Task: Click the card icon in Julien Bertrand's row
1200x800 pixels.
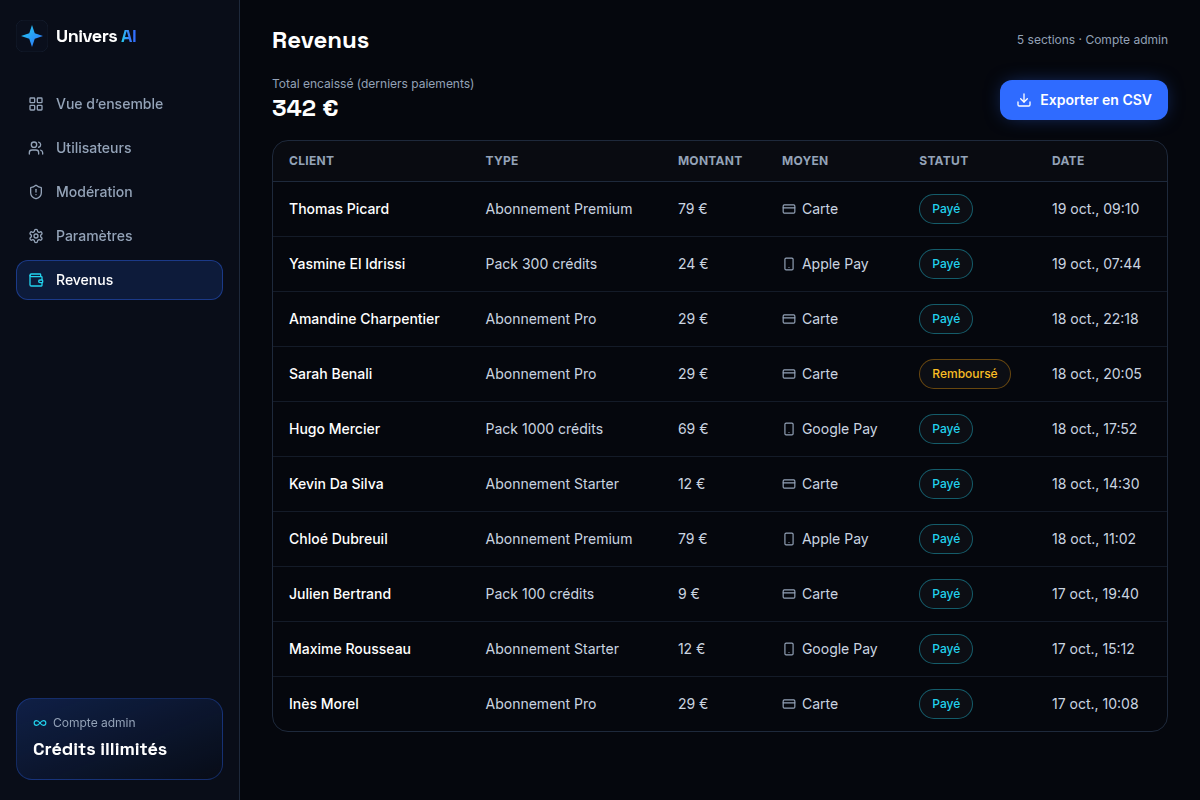Action: point(789,594)
